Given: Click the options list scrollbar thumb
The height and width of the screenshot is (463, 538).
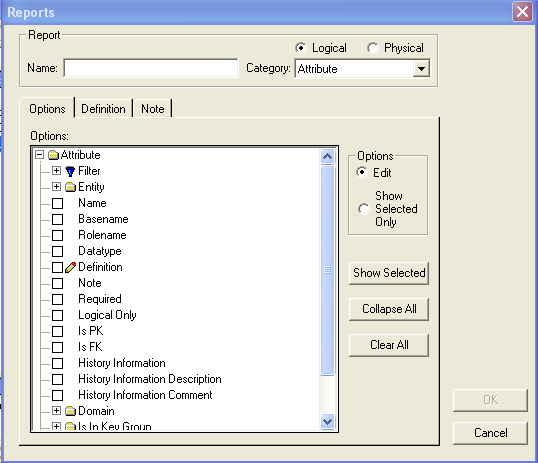Looking at the screenshot, I should [x=328, y=270].
